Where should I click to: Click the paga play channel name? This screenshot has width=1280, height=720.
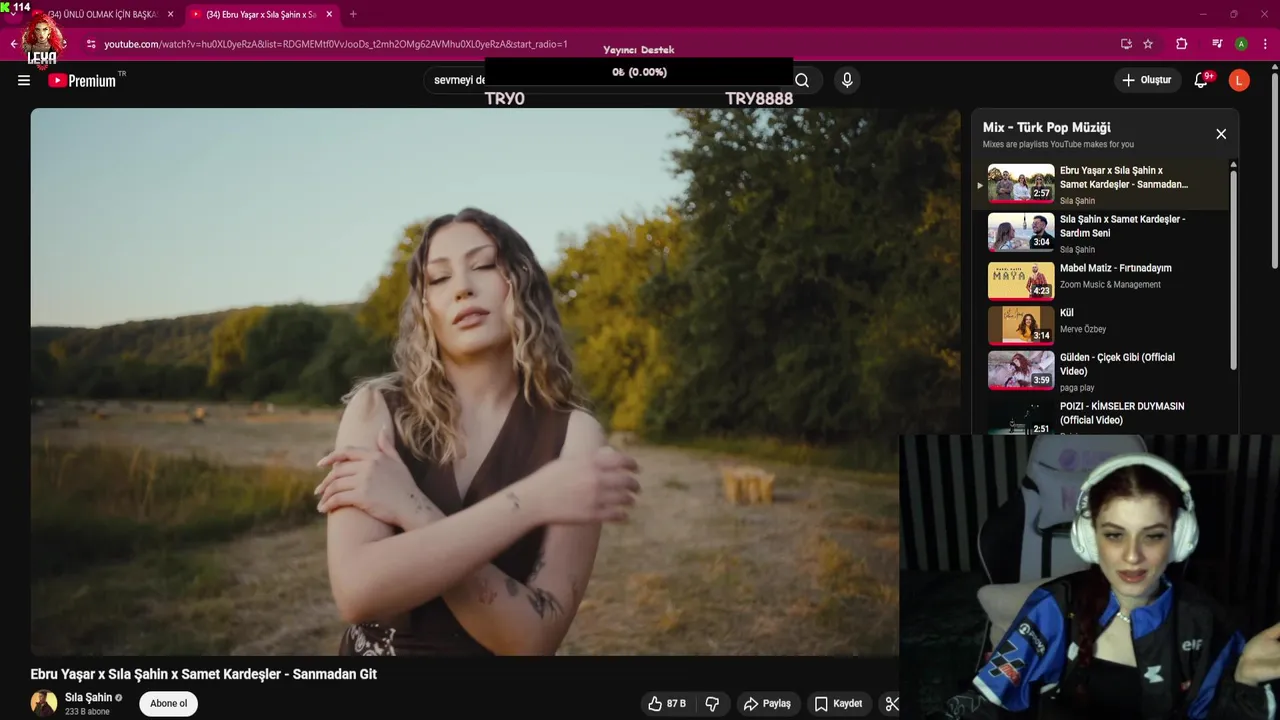click(x=1077, y=387)
